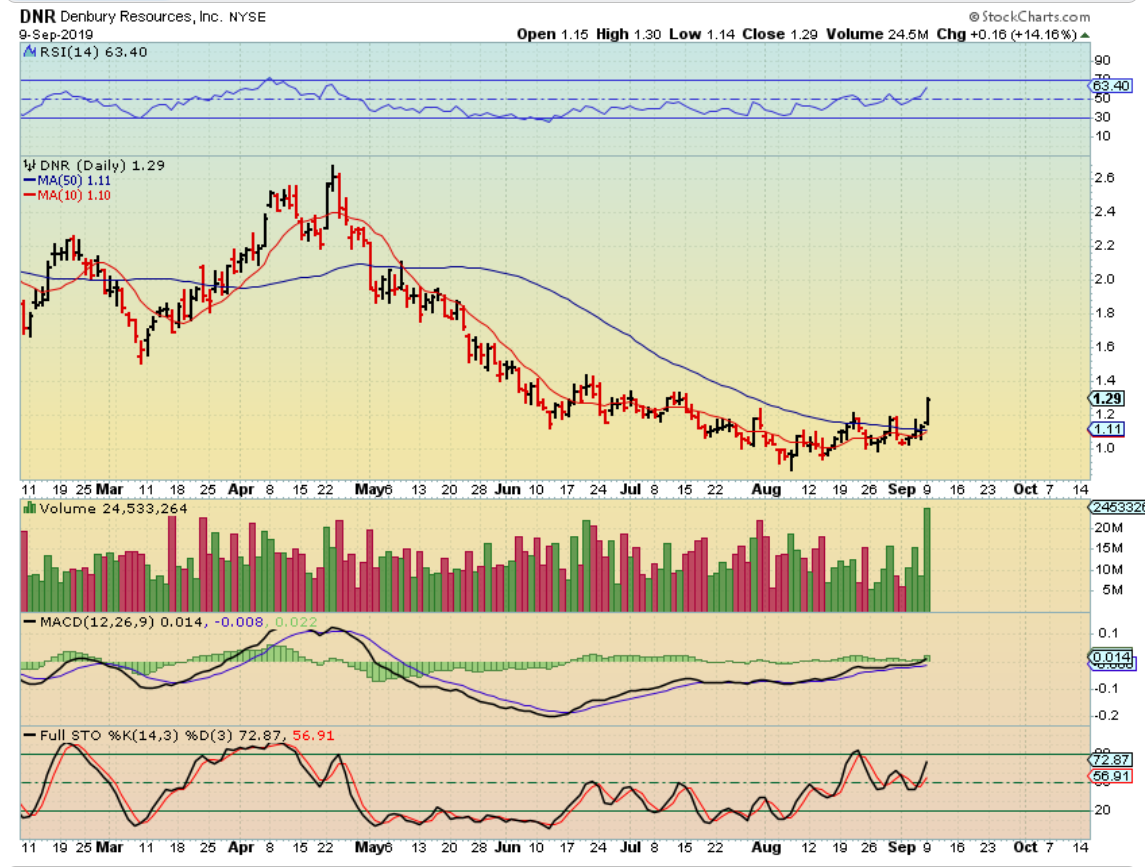The image size is (1147, 867).
Task: Click the MA(50) 1.11 legend entry
Action: (x=68, y=181)
